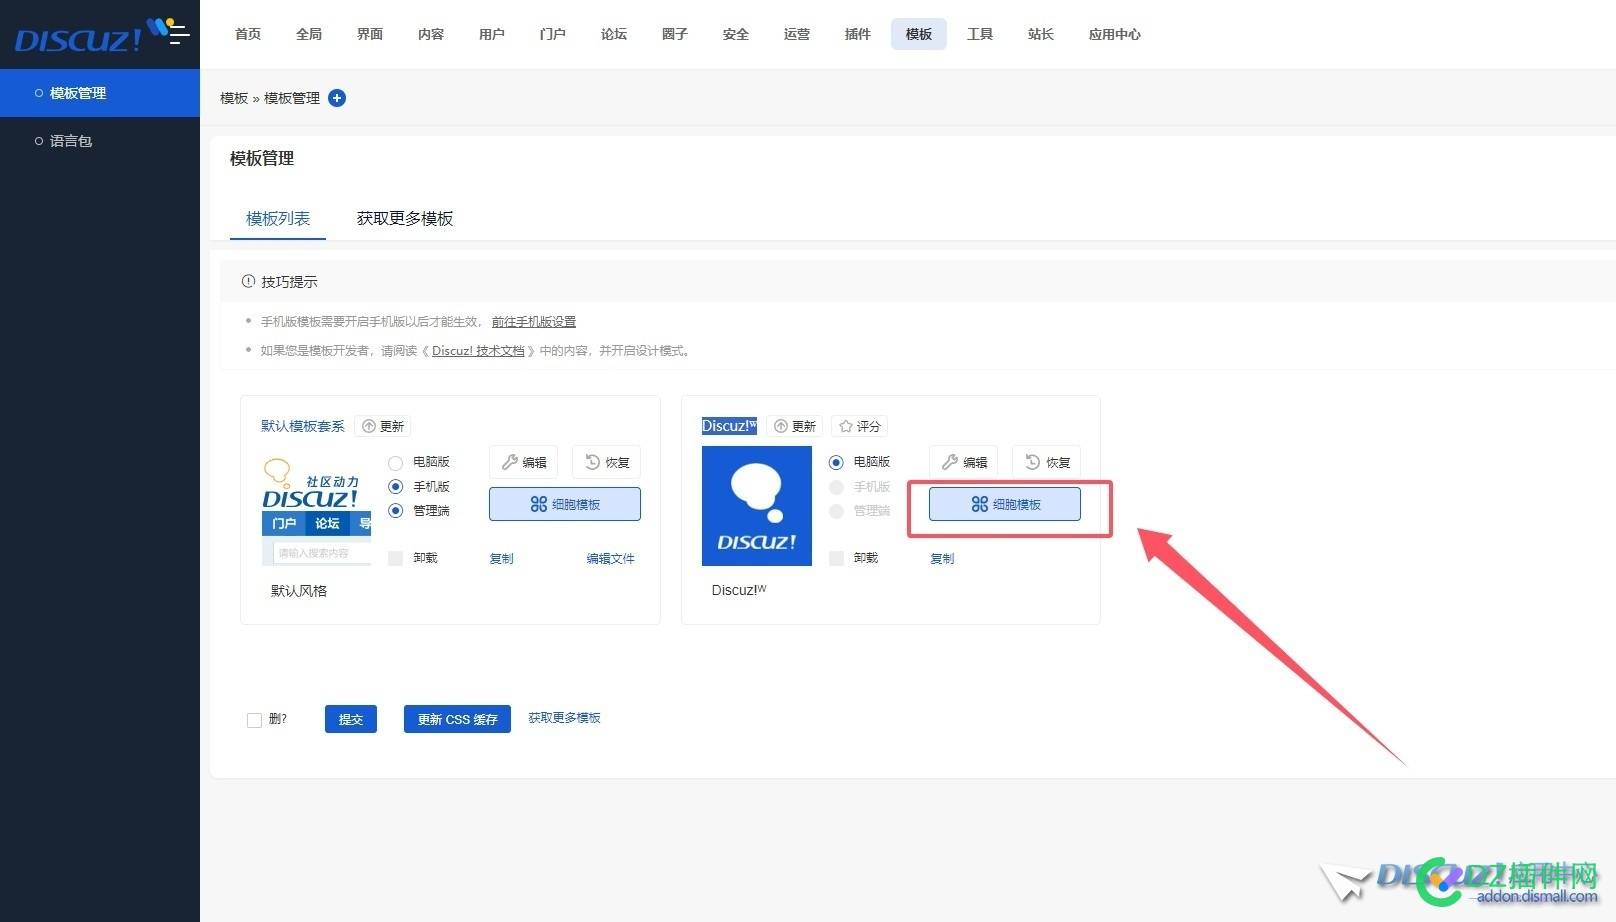This screenshot has height=922, width=1616.
Task: Open 插件 in top navigation
Action: click(x=858, y=34)
